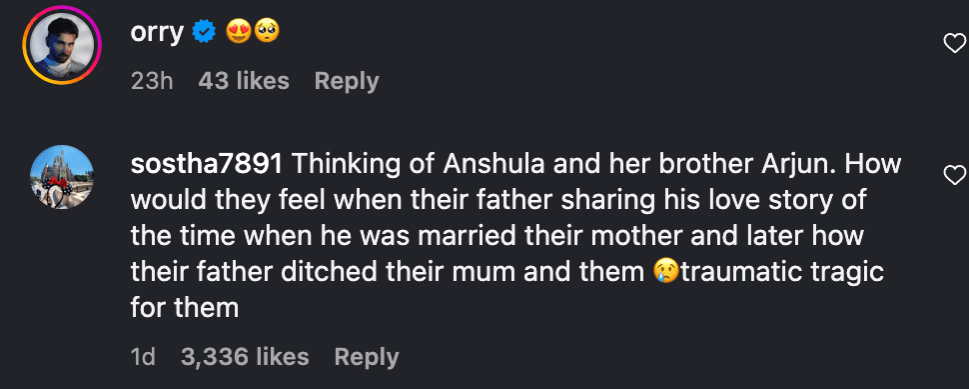
Task: Click the pleading face emoji in orry's comment
Action: click(266, 32)
